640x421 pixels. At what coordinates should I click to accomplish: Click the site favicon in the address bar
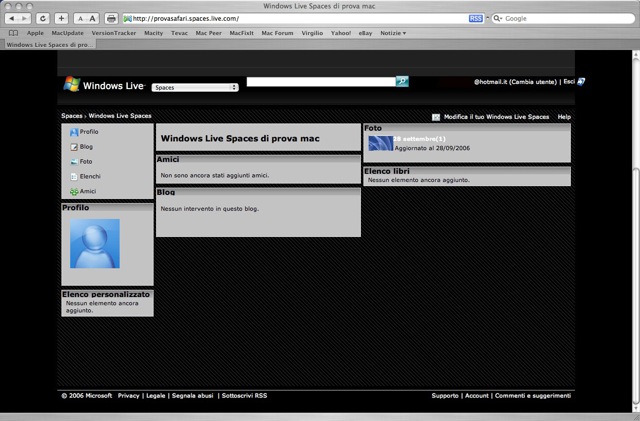pos(127,18)
